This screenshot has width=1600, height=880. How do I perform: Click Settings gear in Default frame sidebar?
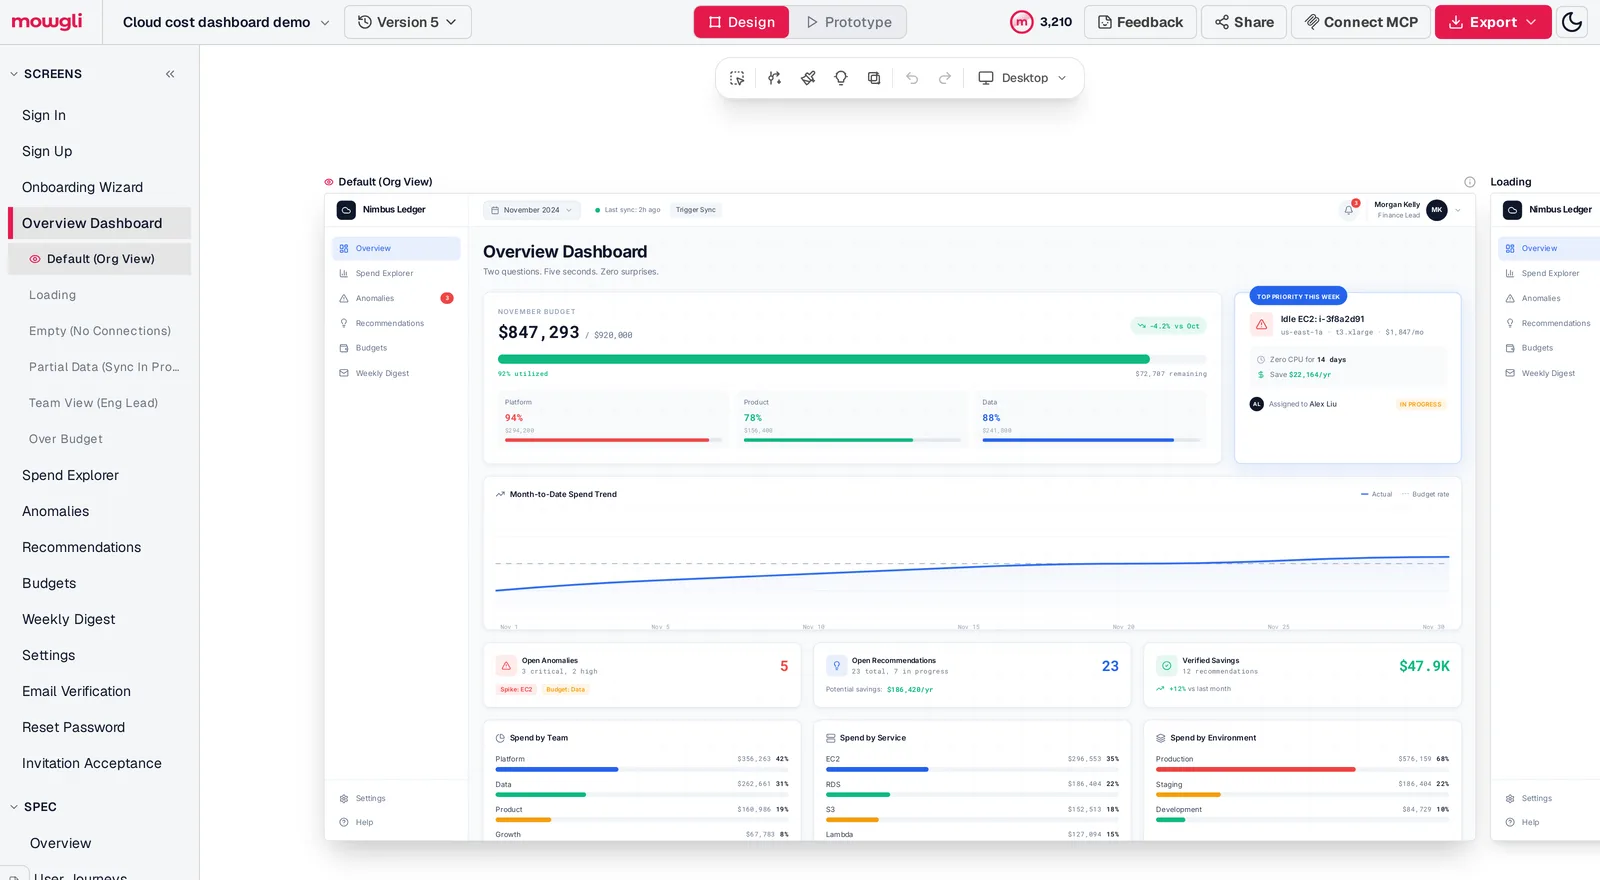coord(344,799)
